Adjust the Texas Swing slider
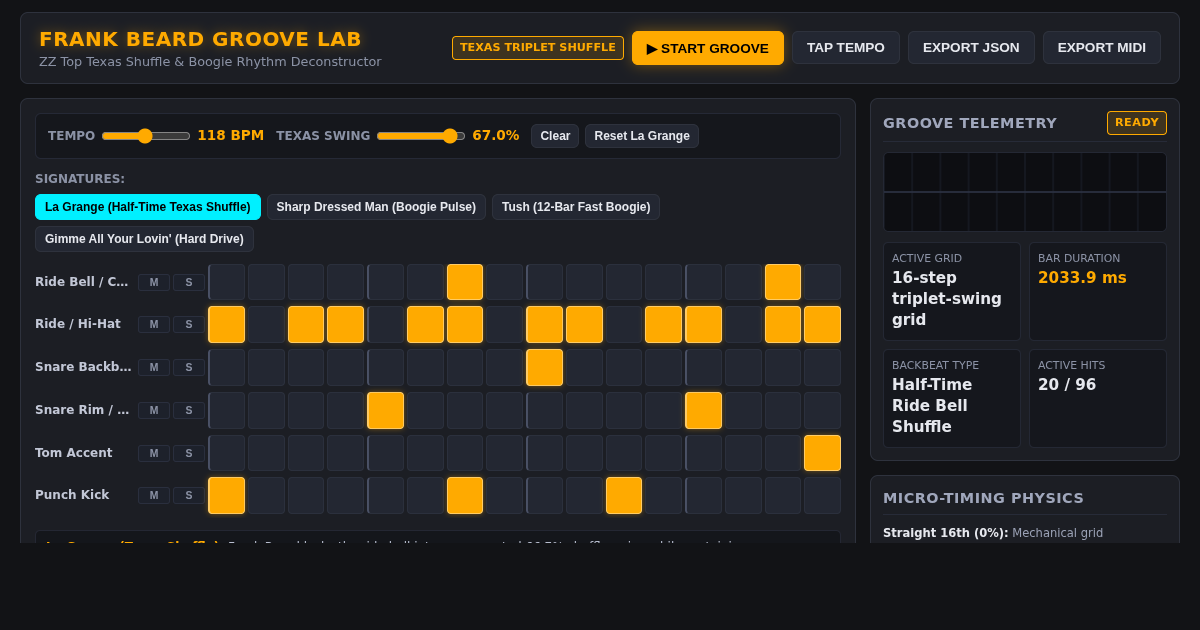 [x=421, y=136]
